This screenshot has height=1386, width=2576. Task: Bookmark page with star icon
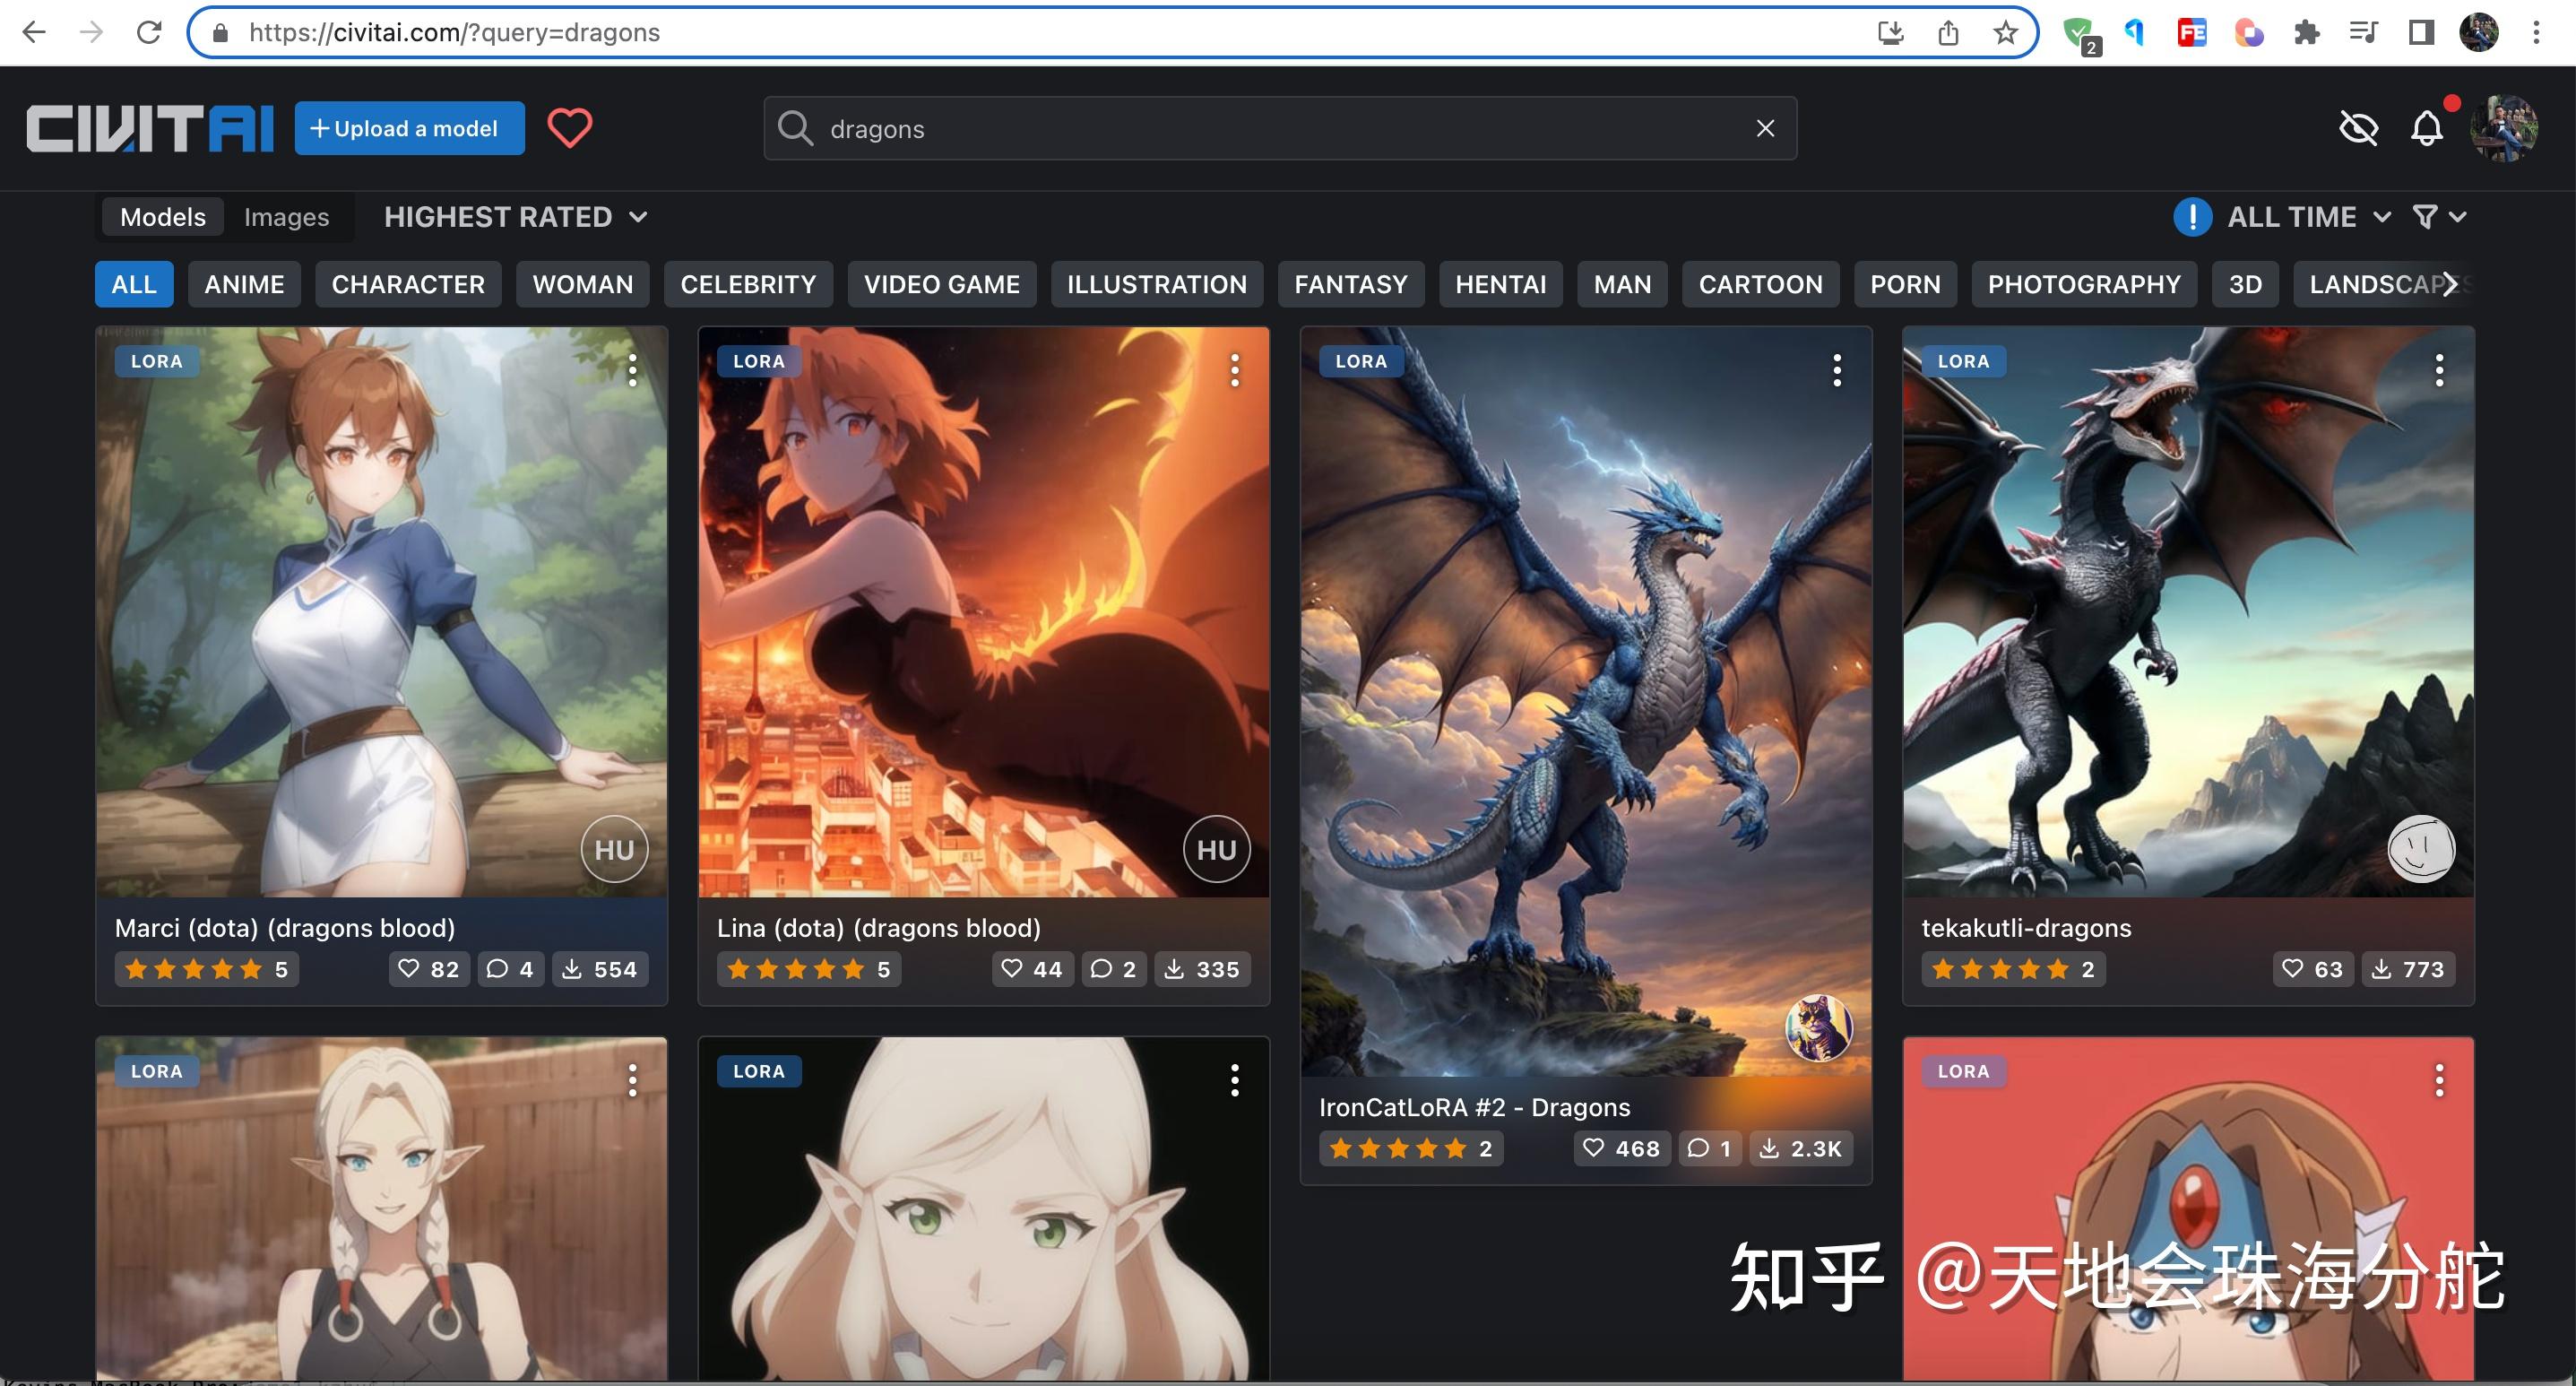tap(2005, 33)
